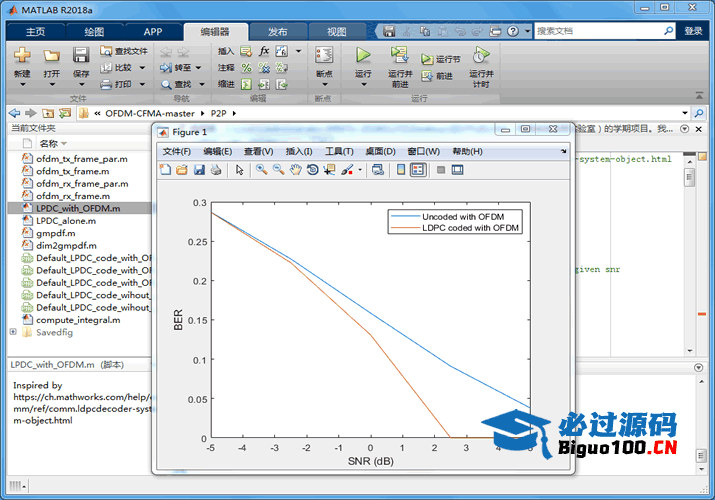Image resolution: width=715 pixels, height=500 pixels.
Task: Switch to the 视图 View ribbon tab
Action: [337, 31]
